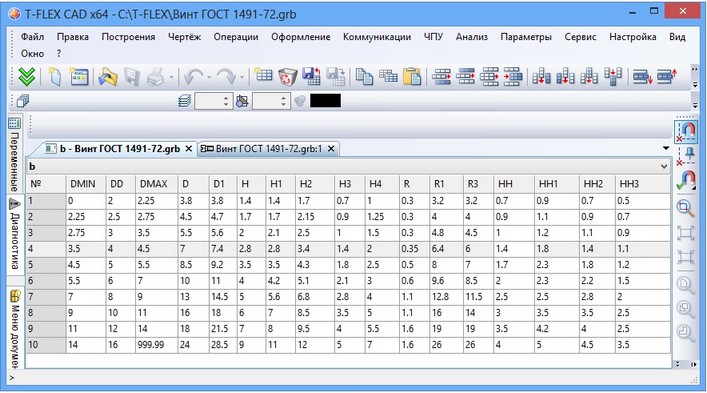Screen dimensions: 707x393
Task: Open the Переменные side panel tab
Action: (x=14, y=155)
